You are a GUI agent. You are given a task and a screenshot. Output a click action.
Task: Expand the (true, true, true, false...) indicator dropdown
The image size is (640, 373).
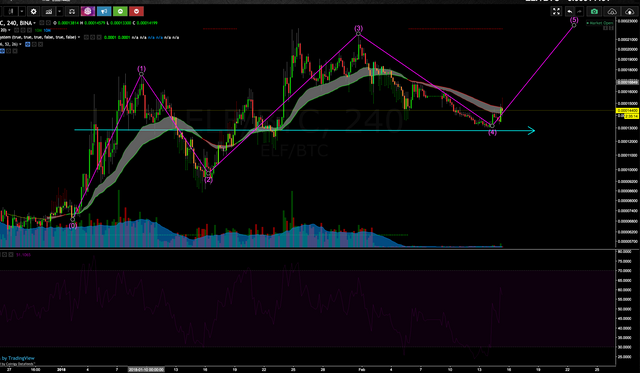tap(79, 37)
